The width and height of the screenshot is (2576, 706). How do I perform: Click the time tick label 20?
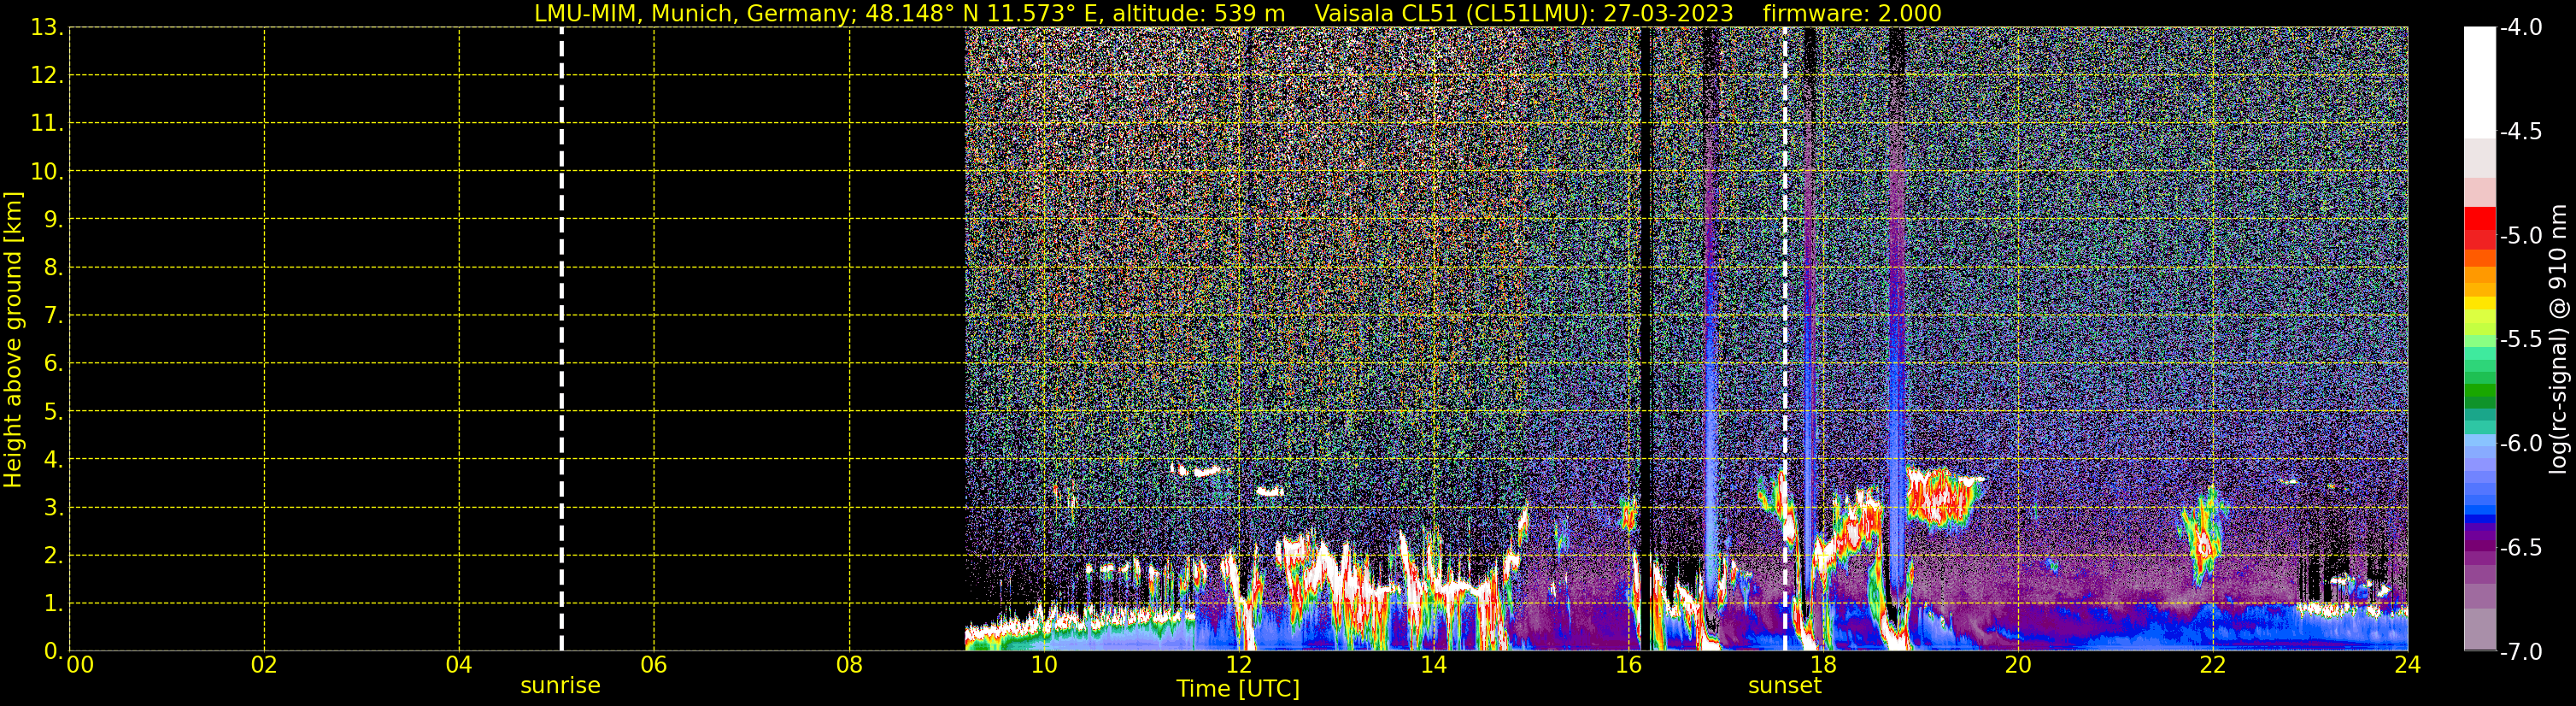click(2018, 665)
